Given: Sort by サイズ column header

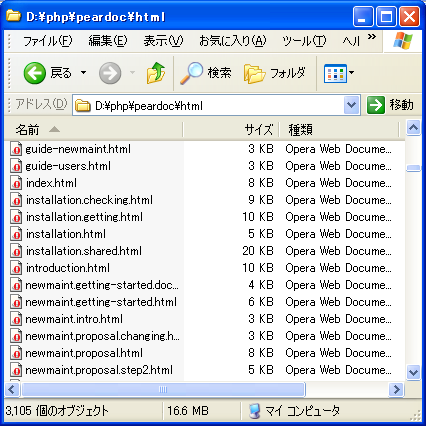Looking at the screenshot, I should [231, 130].
